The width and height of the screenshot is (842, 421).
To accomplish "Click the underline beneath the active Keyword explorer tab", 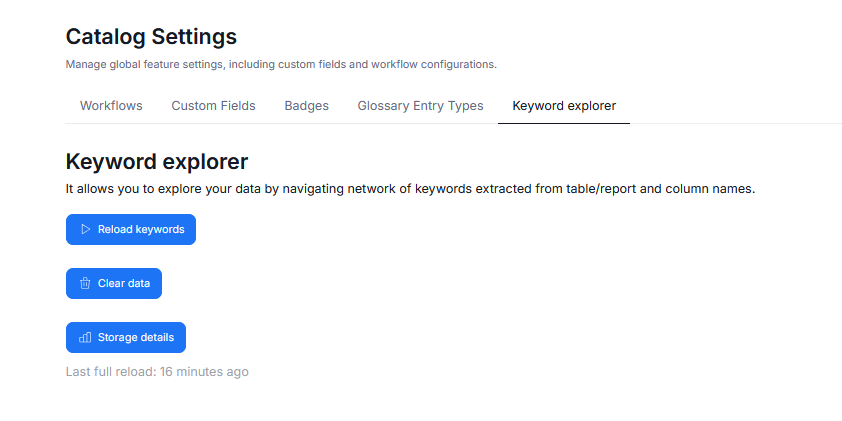I will 564,123.
